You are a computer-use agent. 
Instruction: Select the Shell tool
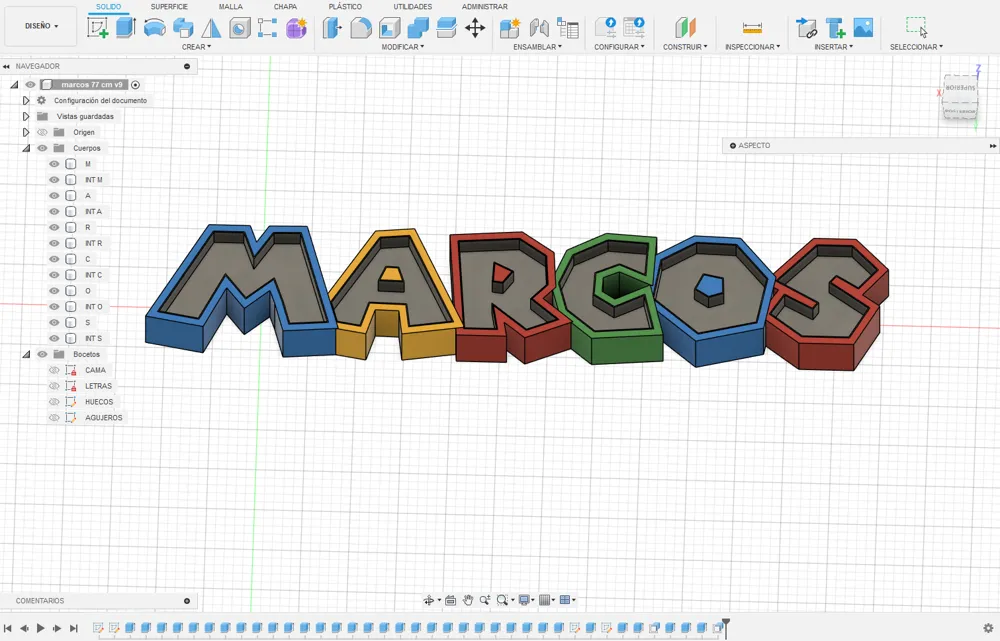pos(390,28)
